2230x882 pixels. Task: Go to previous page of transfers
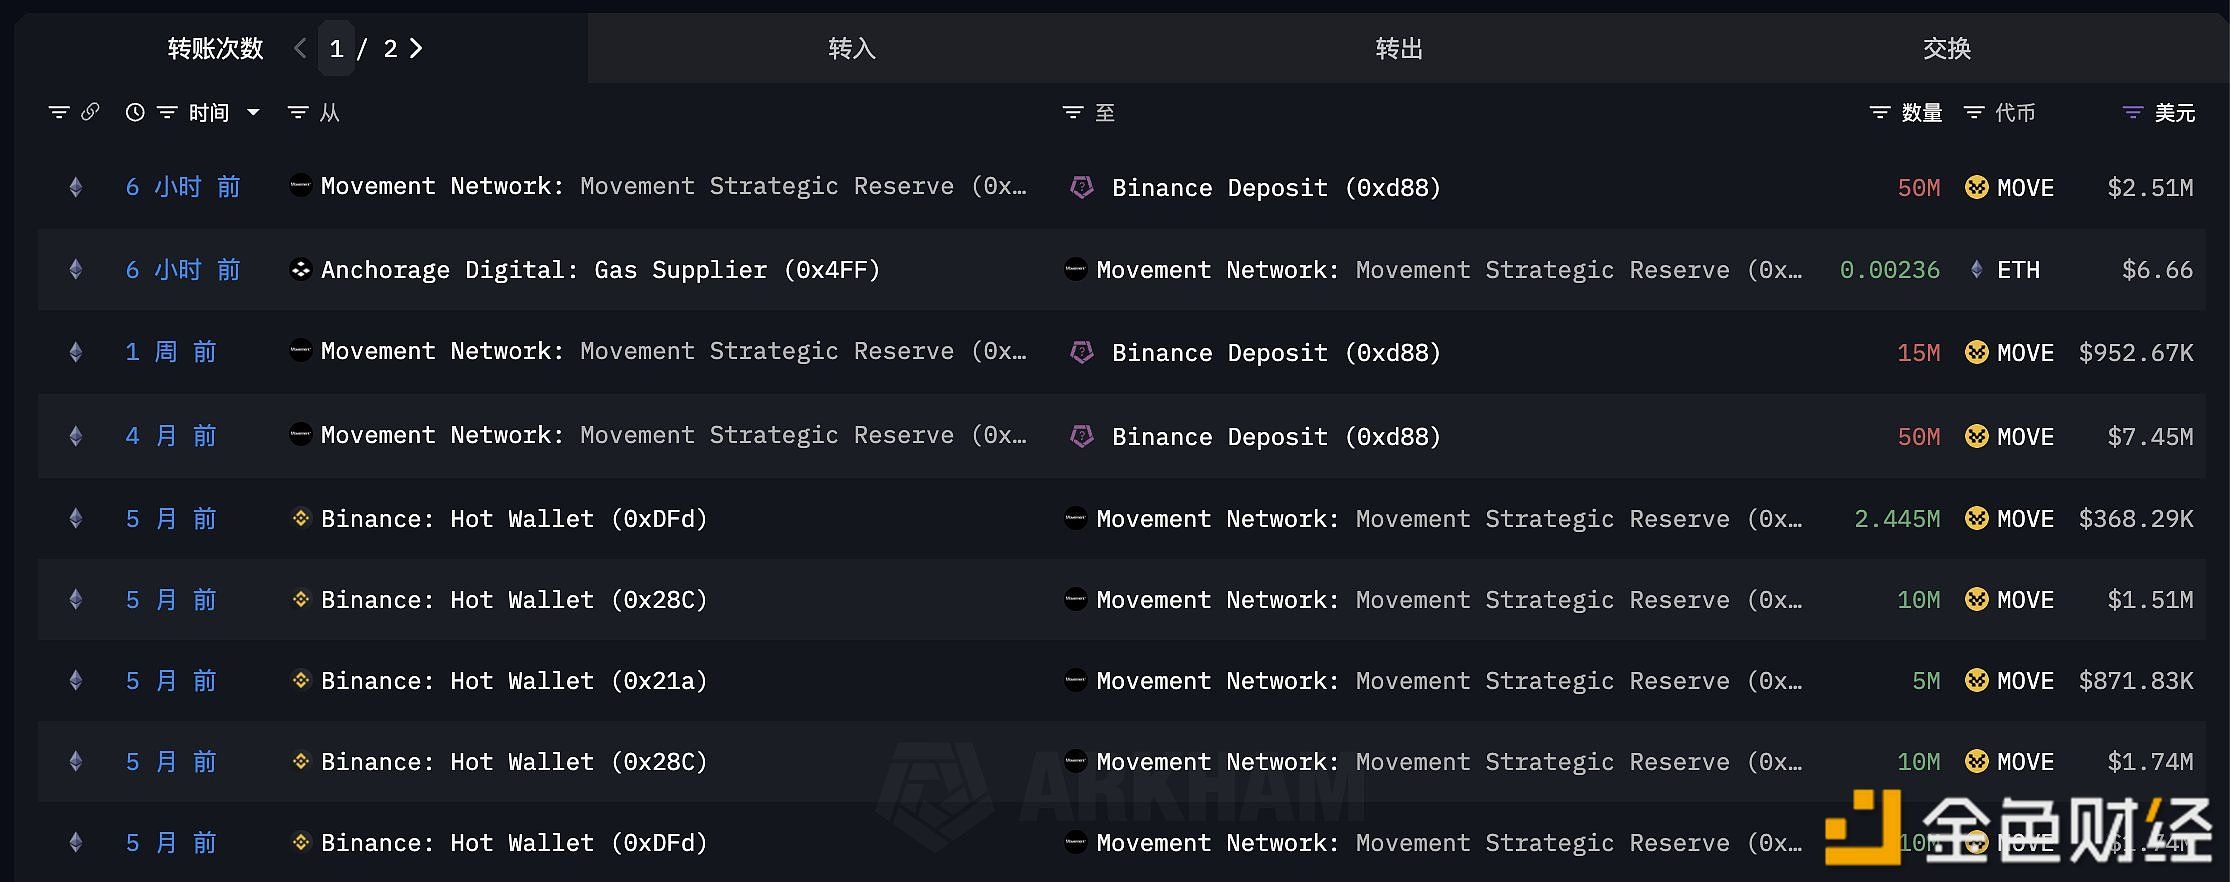click(300, 49)
